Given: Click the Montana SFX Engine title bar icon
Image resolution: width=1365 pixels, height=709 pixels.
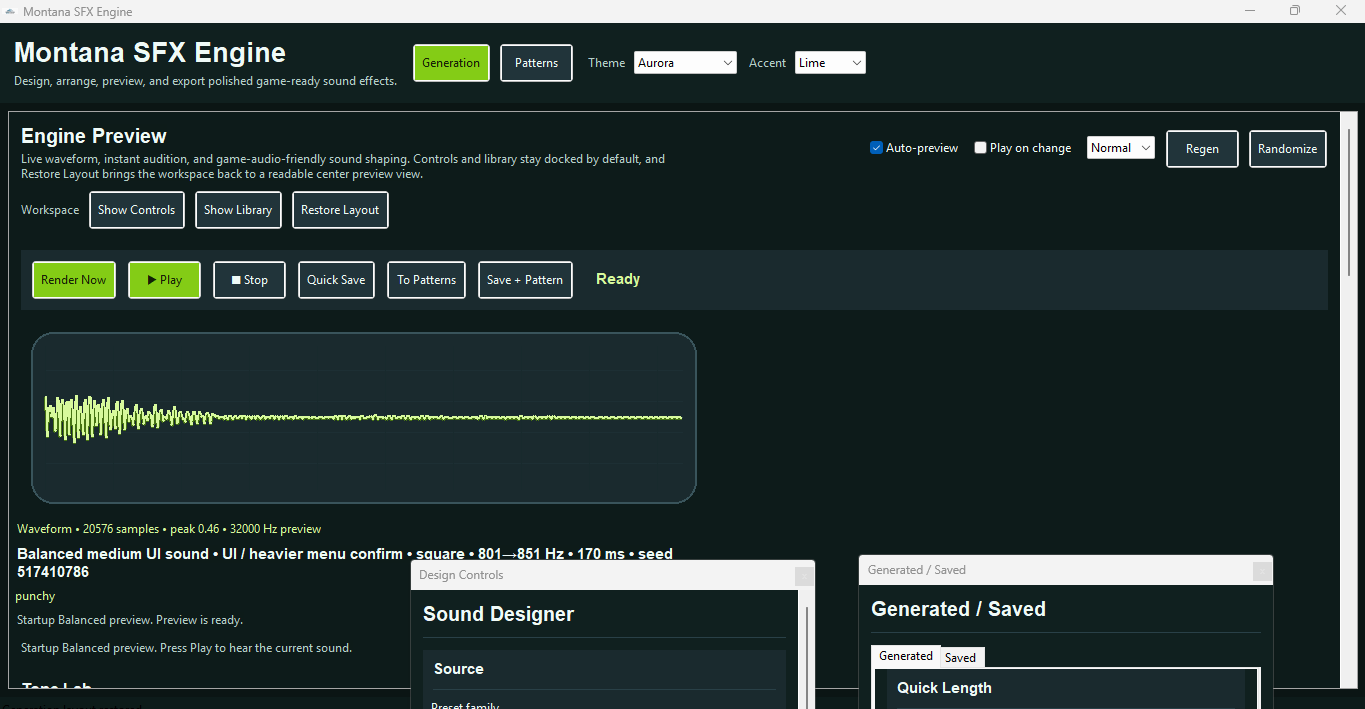Looking at the screenshot, I should [x=10, y=11].
